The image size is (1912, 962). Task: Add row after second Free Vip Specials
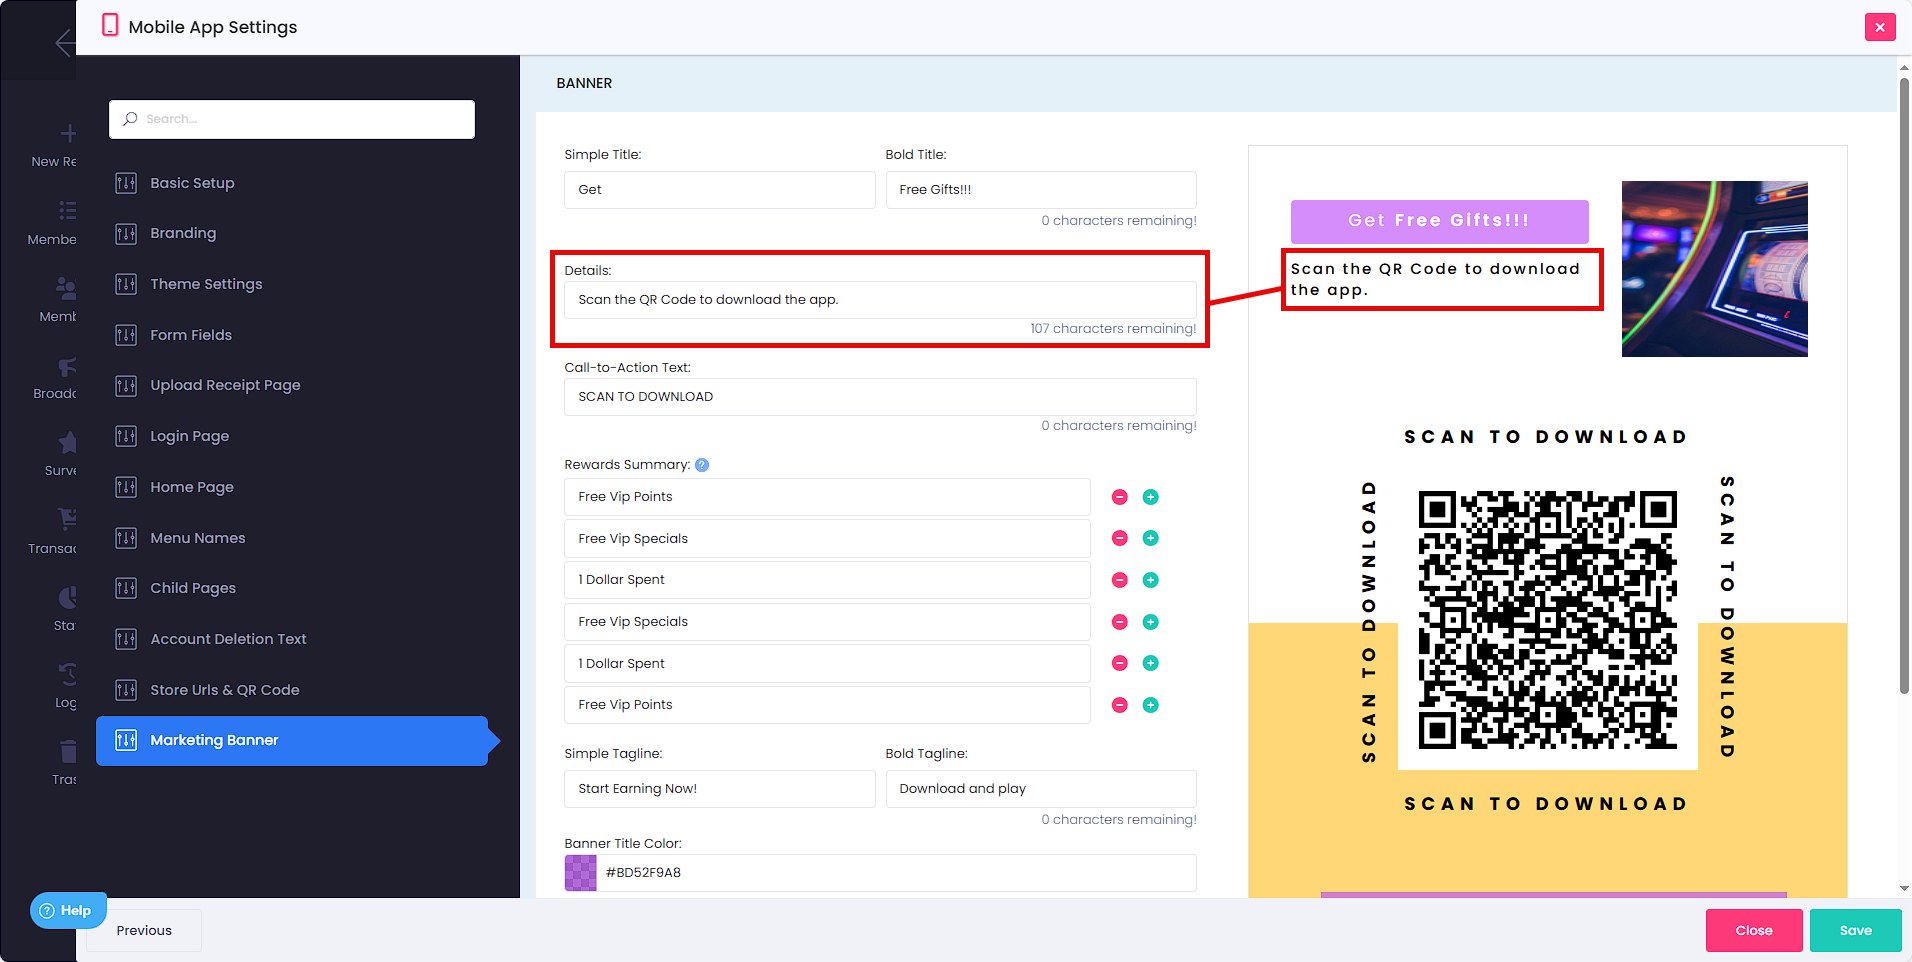[x=1151, y=622]
